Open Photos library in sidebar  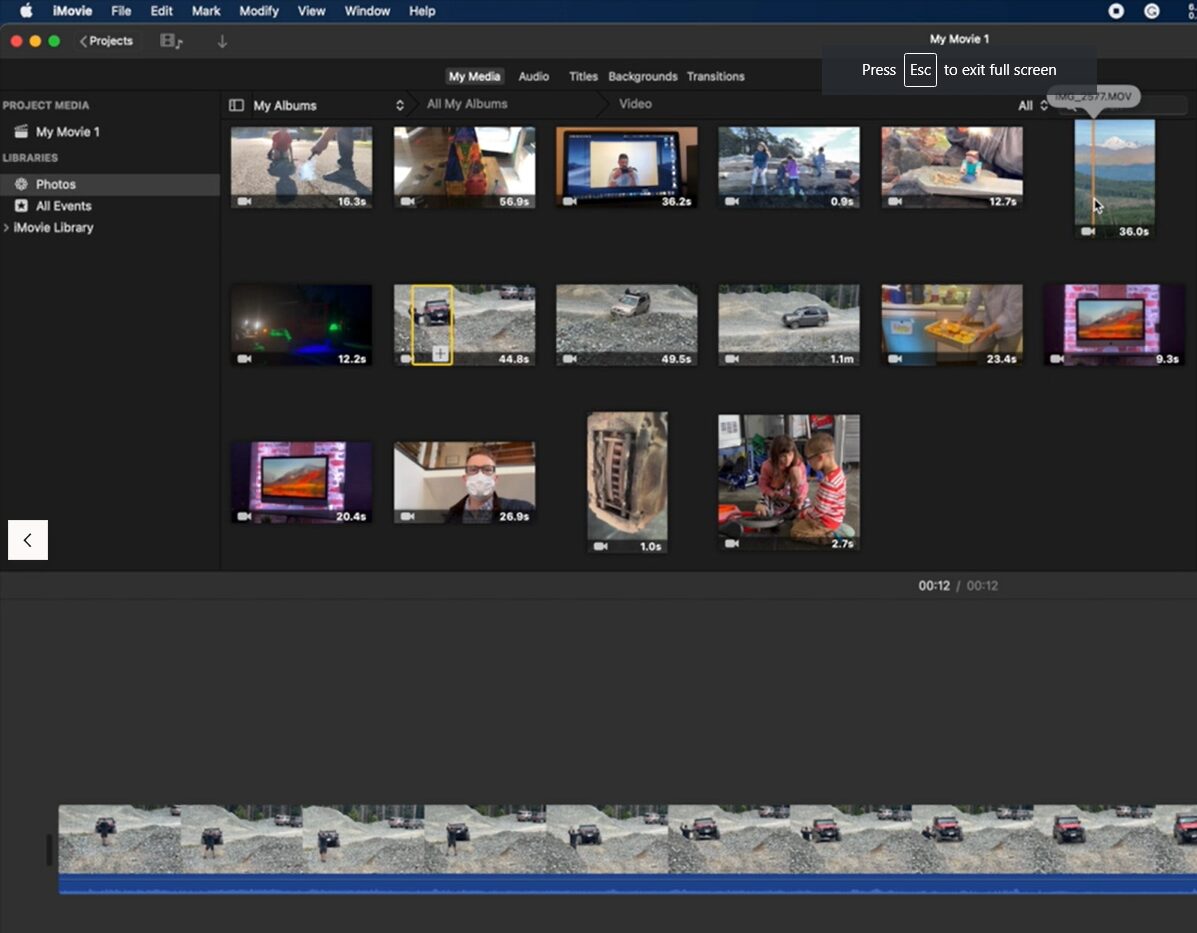tap(56, 184)
